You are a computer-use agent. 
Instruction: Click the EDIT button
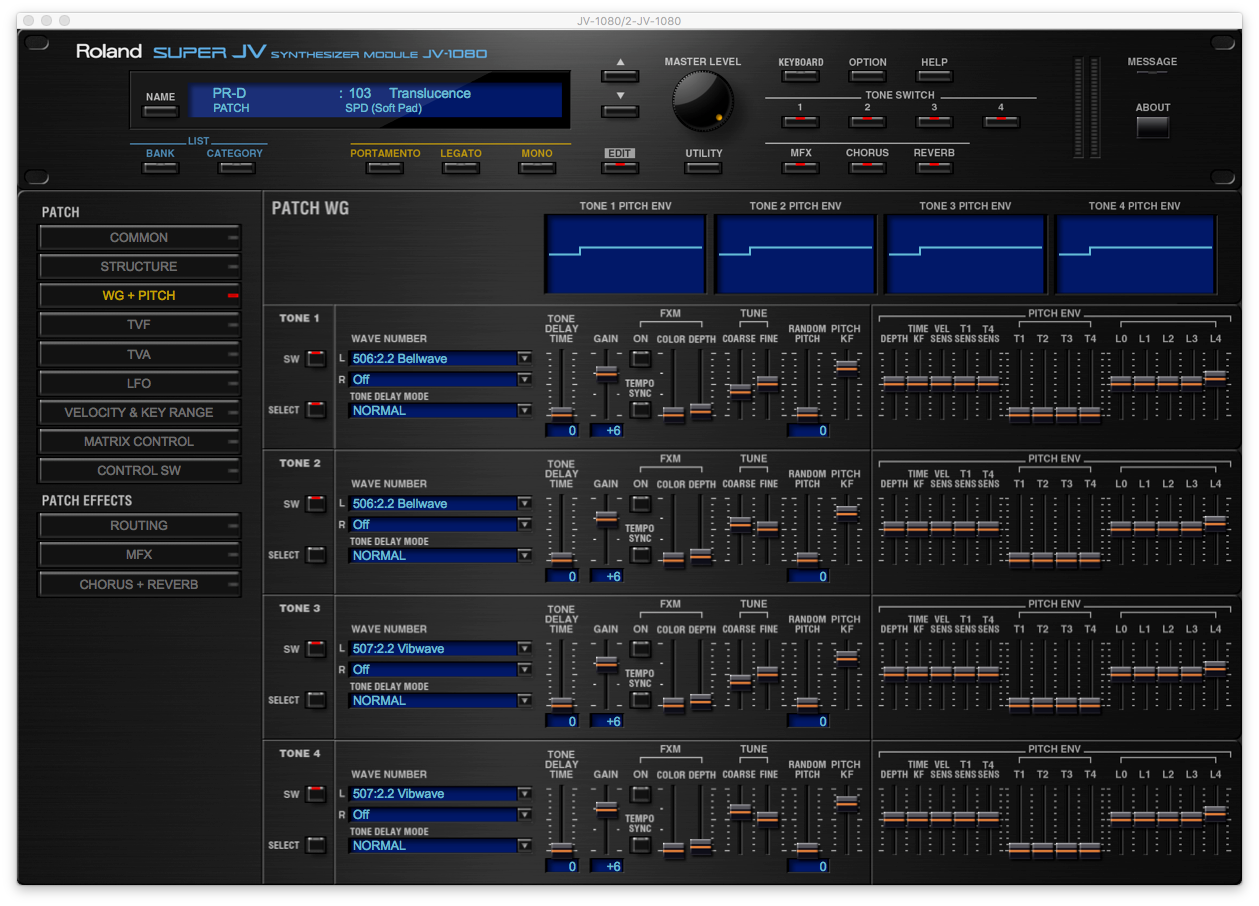click(x=620, y=168)
